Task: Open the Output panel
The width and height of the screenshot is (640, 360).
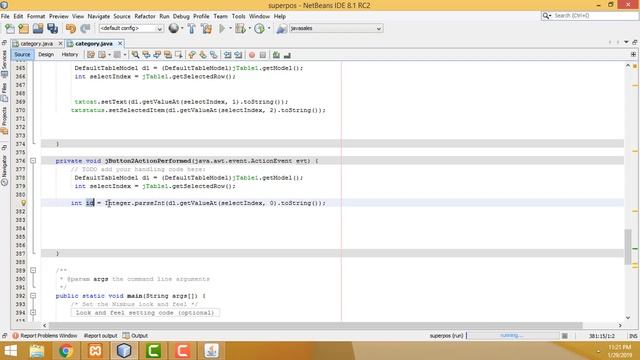Action: click(136, 336)
